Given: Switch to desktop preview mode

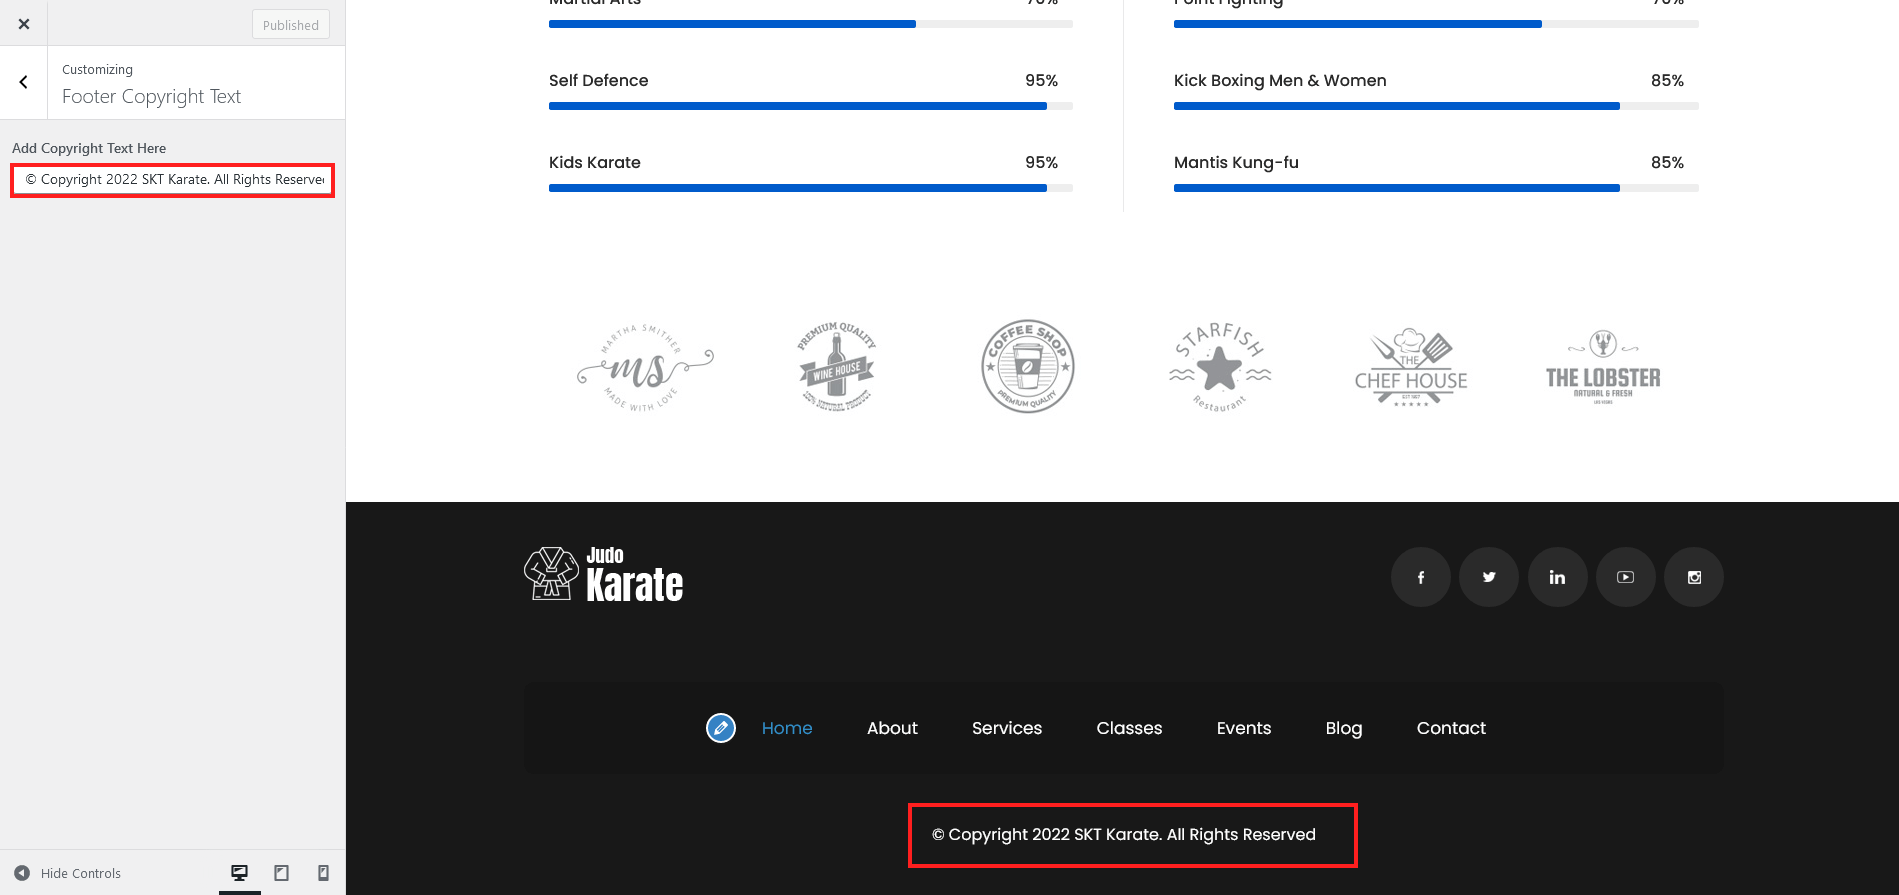Looking at the screenshot, I should pyautogui.click(x=240, y=873).
